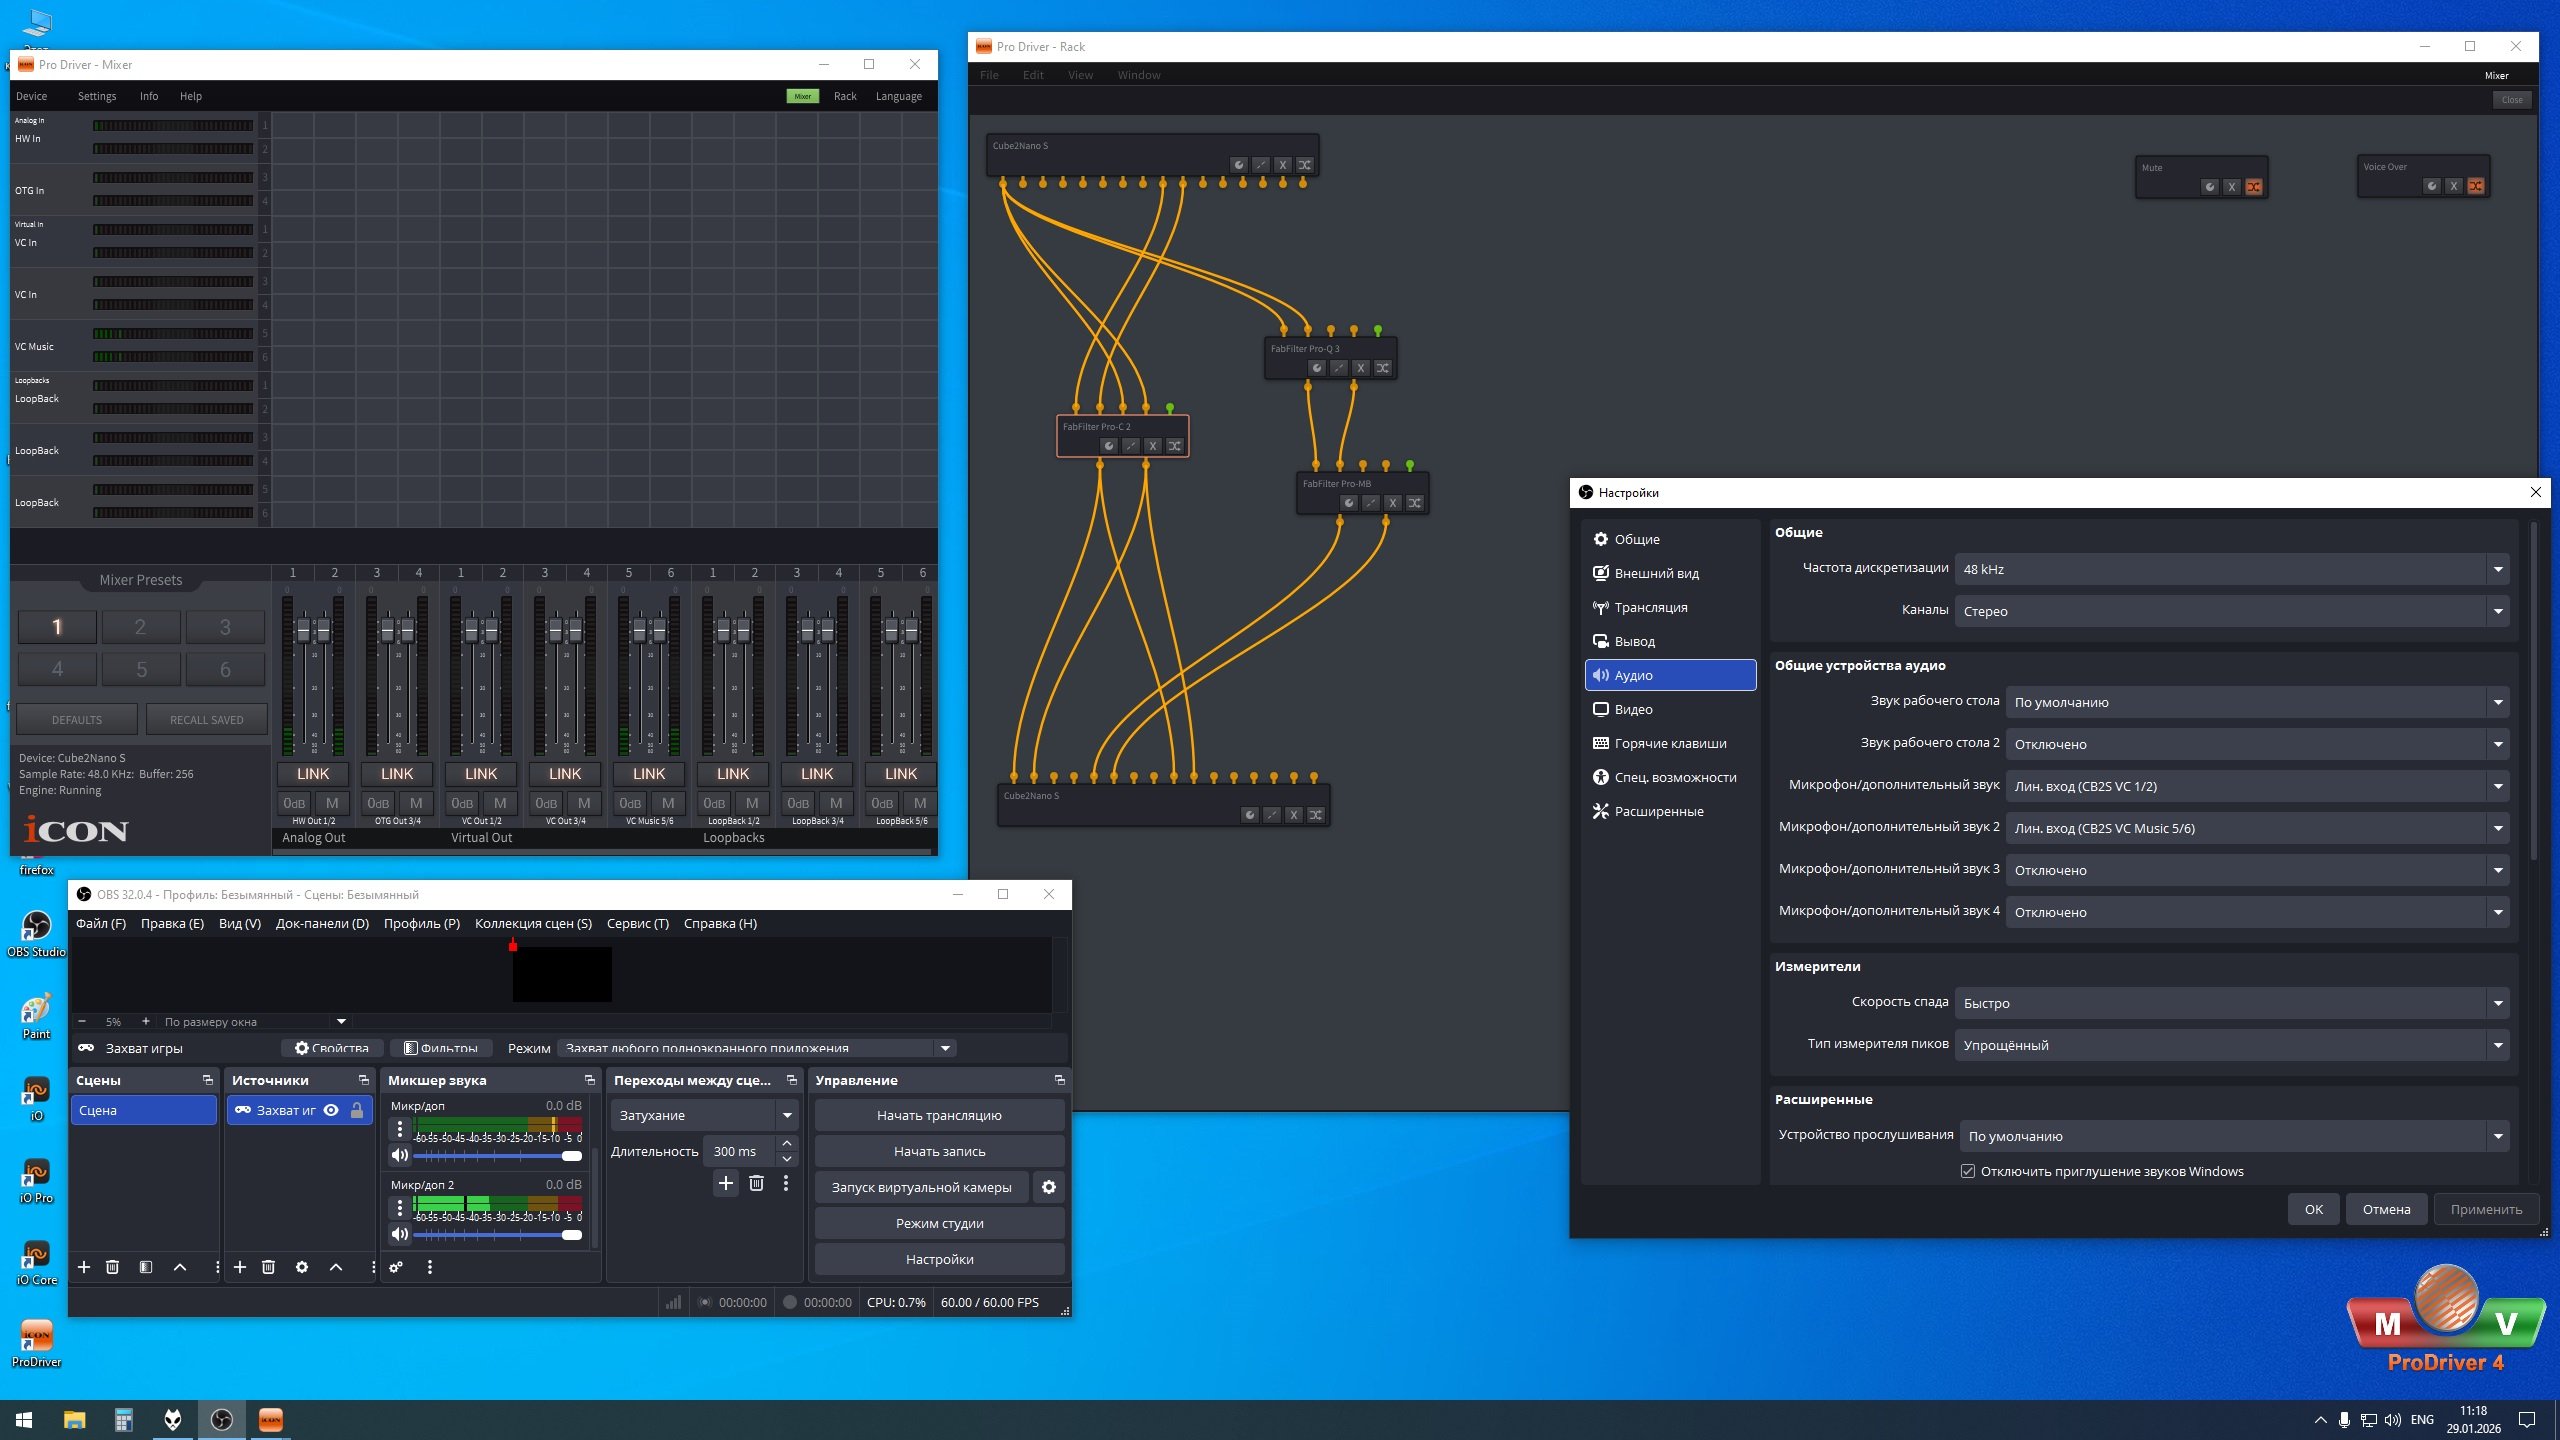Mute the Микр/доп 2 speaker icon

pos(400,1235)
